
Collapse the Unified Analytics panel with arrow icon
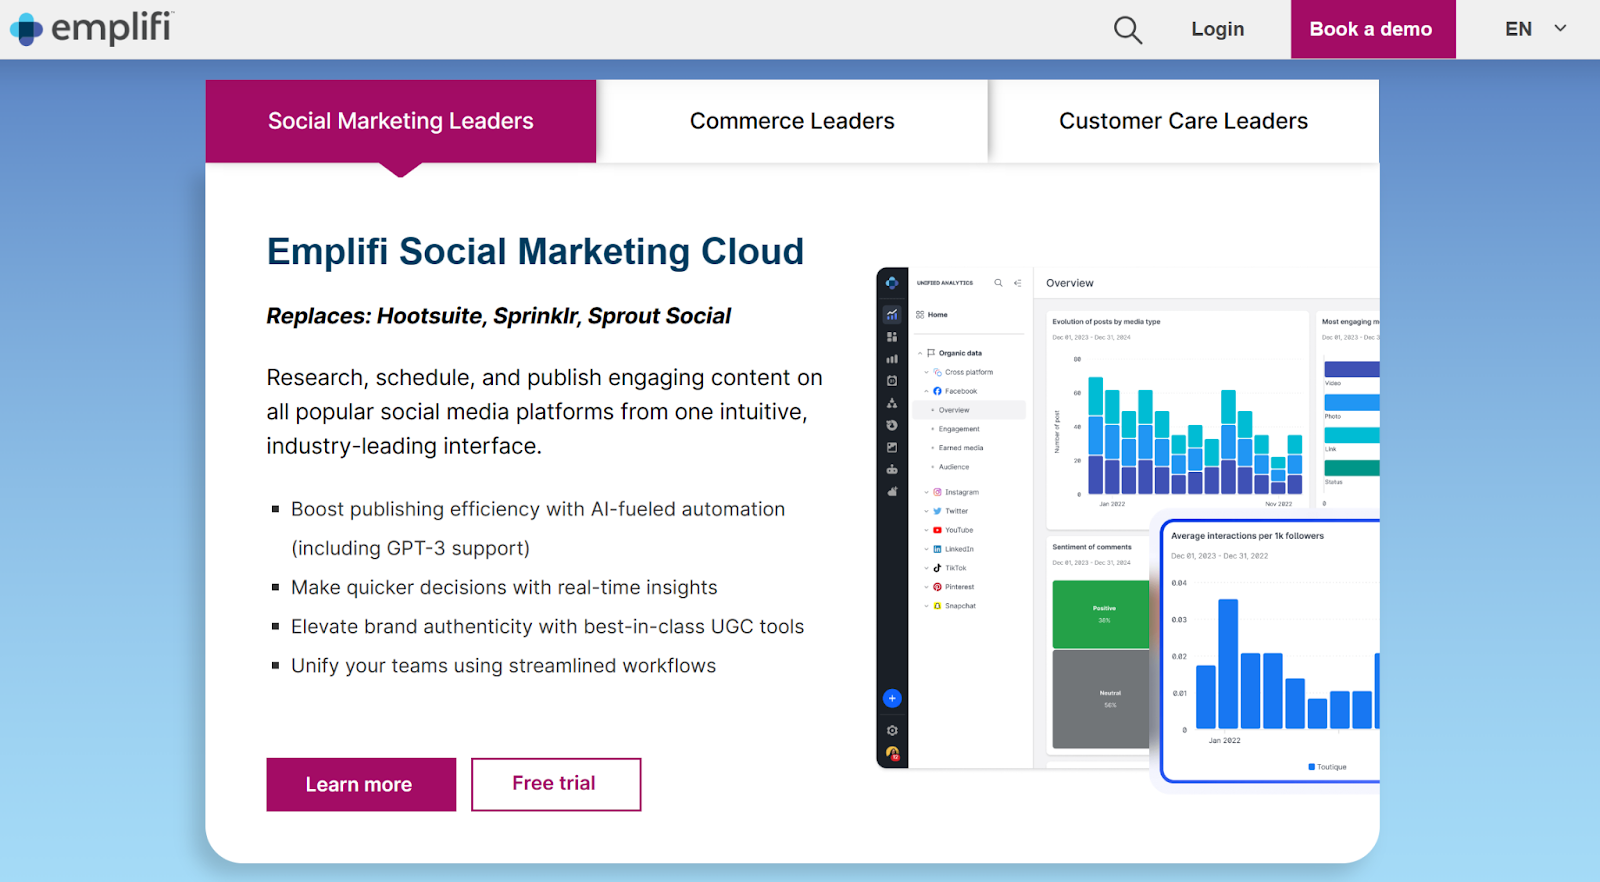[x=1017, y=283]
